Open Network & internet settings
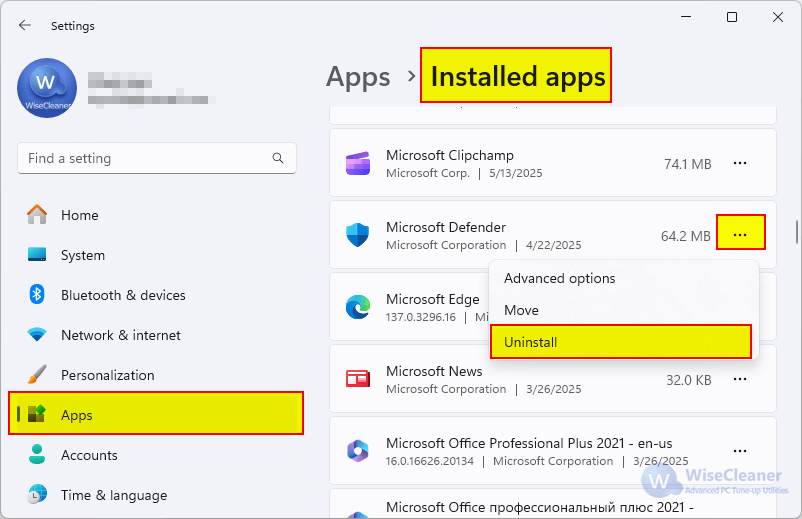Screen dimensions: 802x519 pos(156,335)
